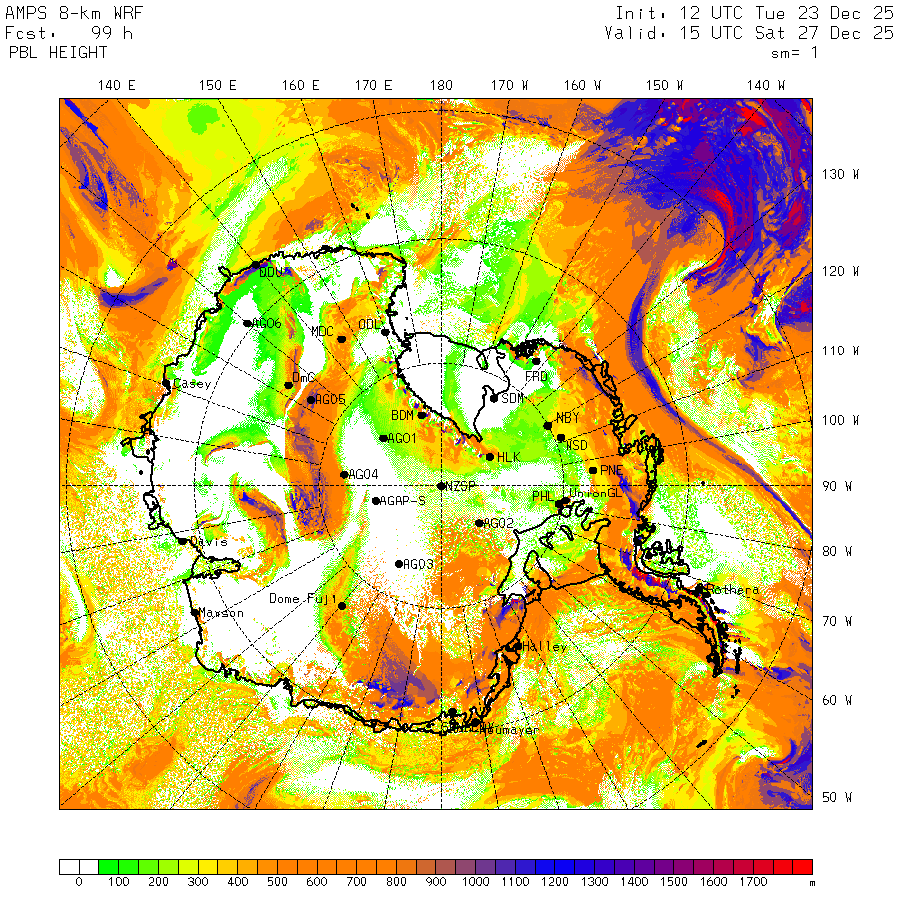Click the '140 W' longitude label
The width and height of the screenshot is (900, 900).
pyautogui.click(x=766, y=86)
